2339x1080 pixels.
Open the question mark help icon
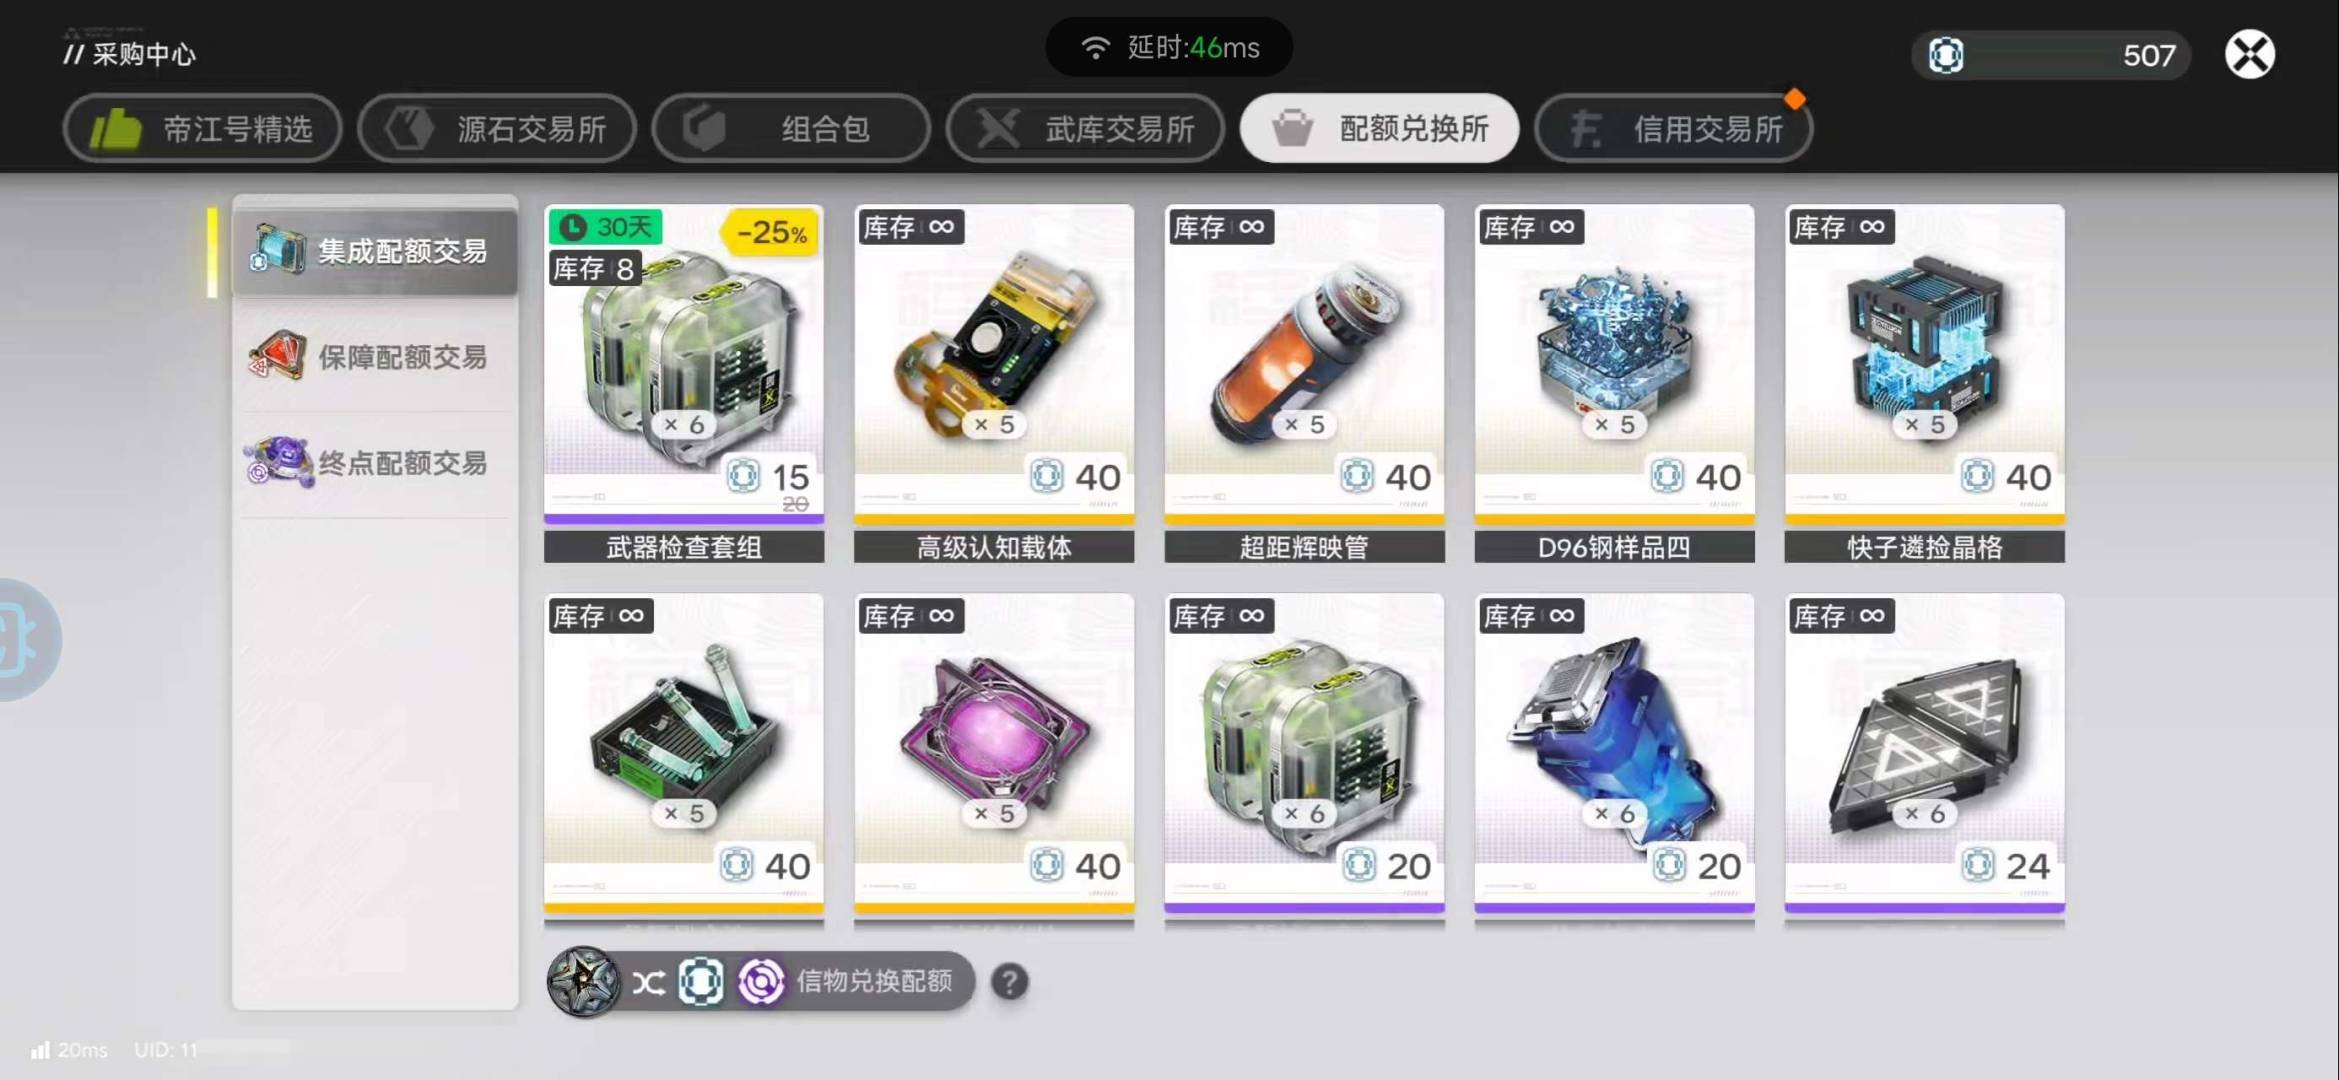point(1010,982)
